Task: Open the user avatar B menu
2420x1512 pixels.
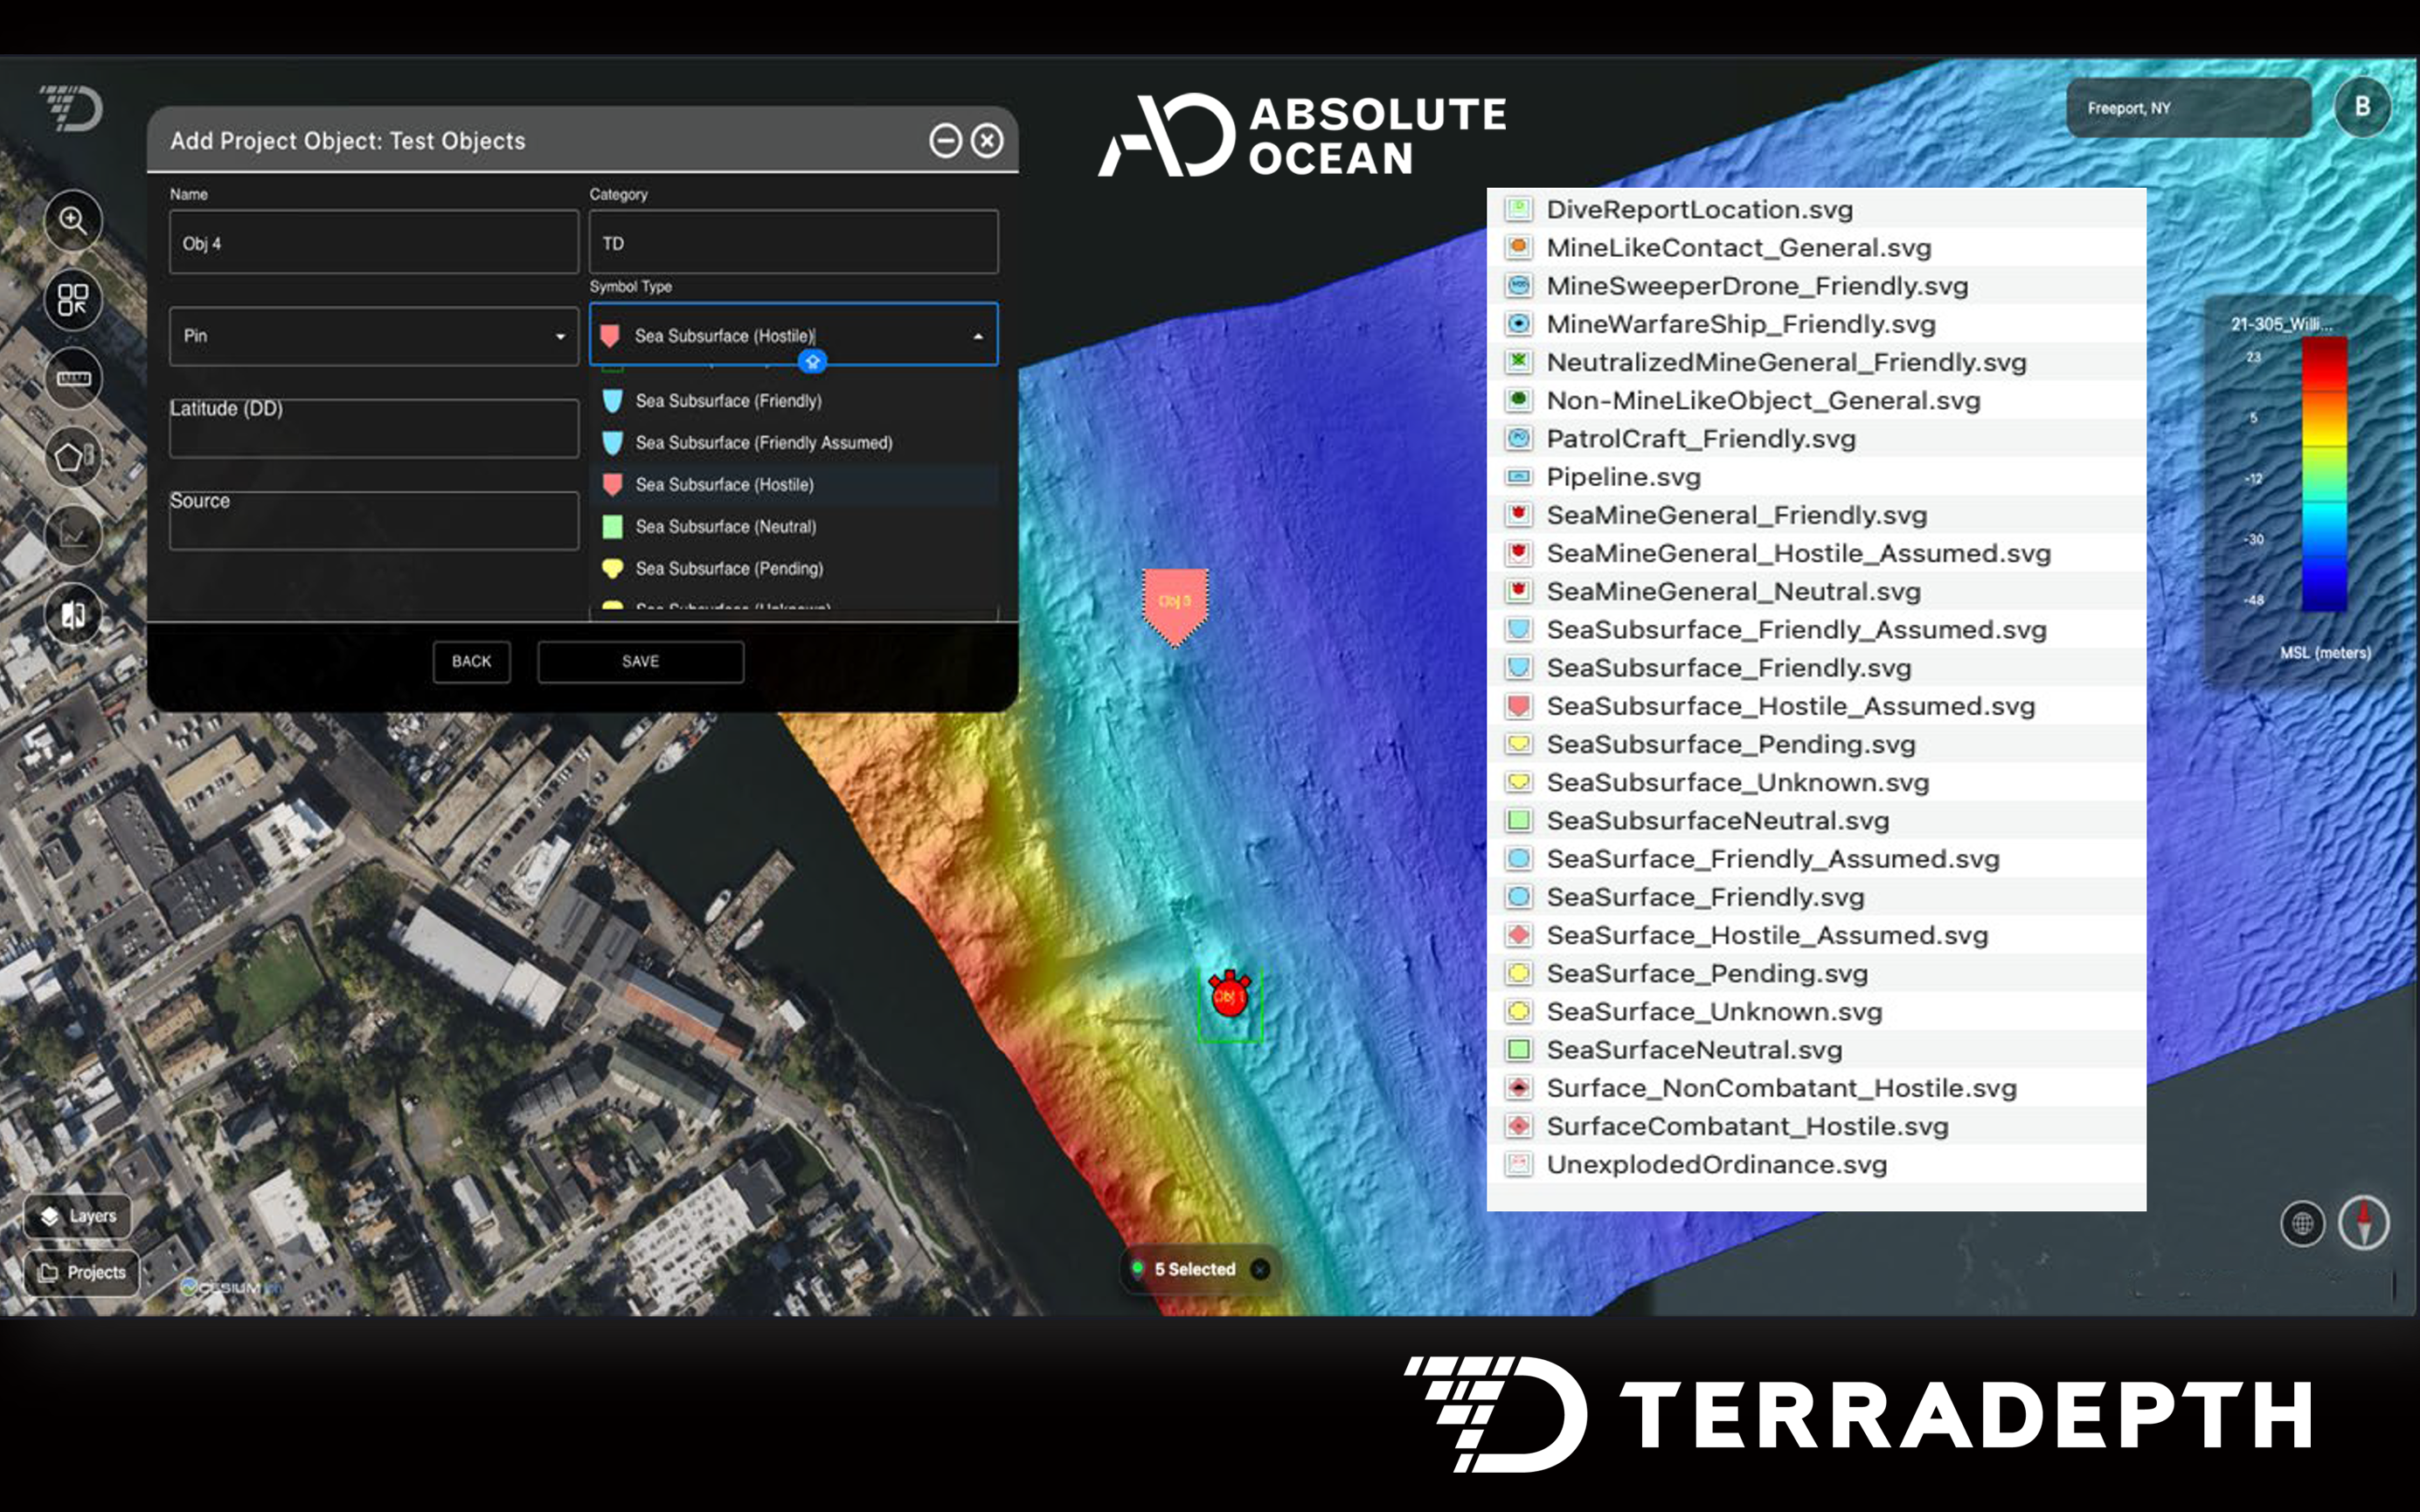Action: click(2362, 107)
